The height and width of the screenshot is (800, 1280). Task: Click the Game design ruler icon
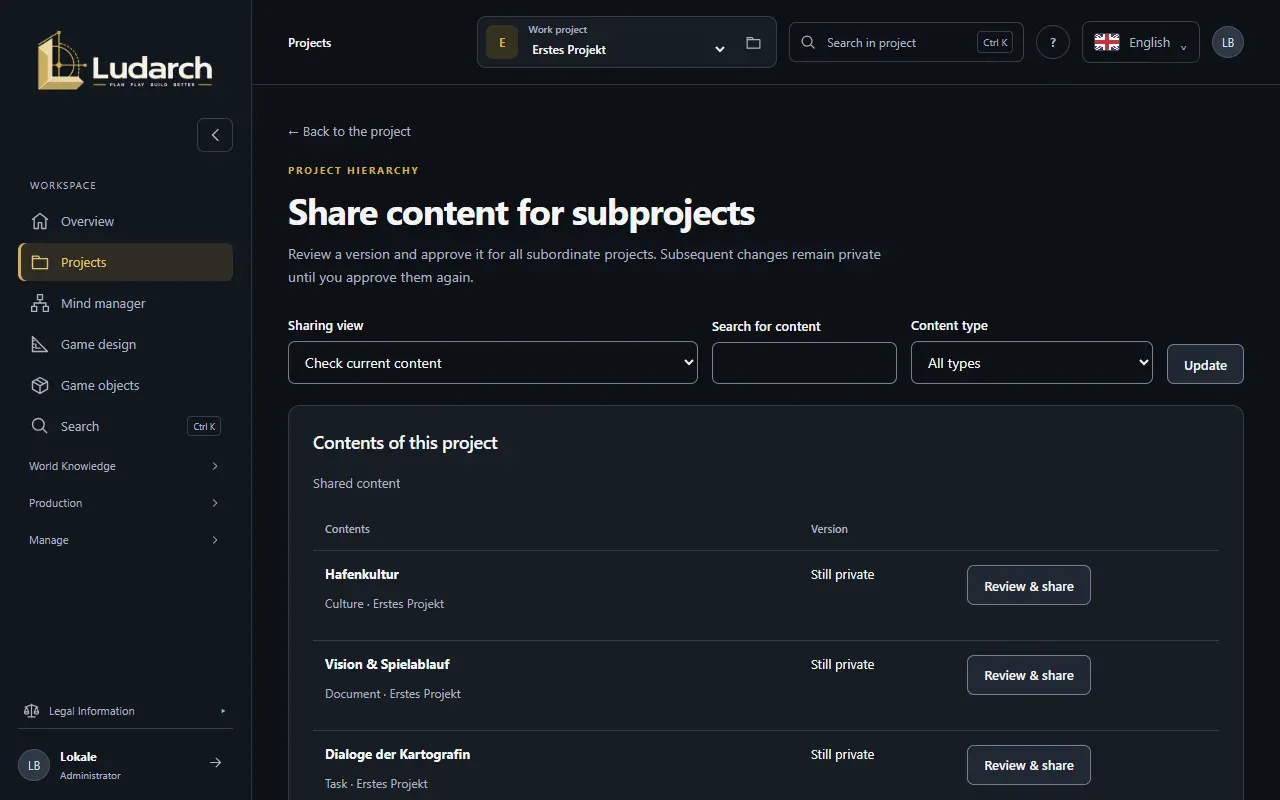[x=40, y=344]
